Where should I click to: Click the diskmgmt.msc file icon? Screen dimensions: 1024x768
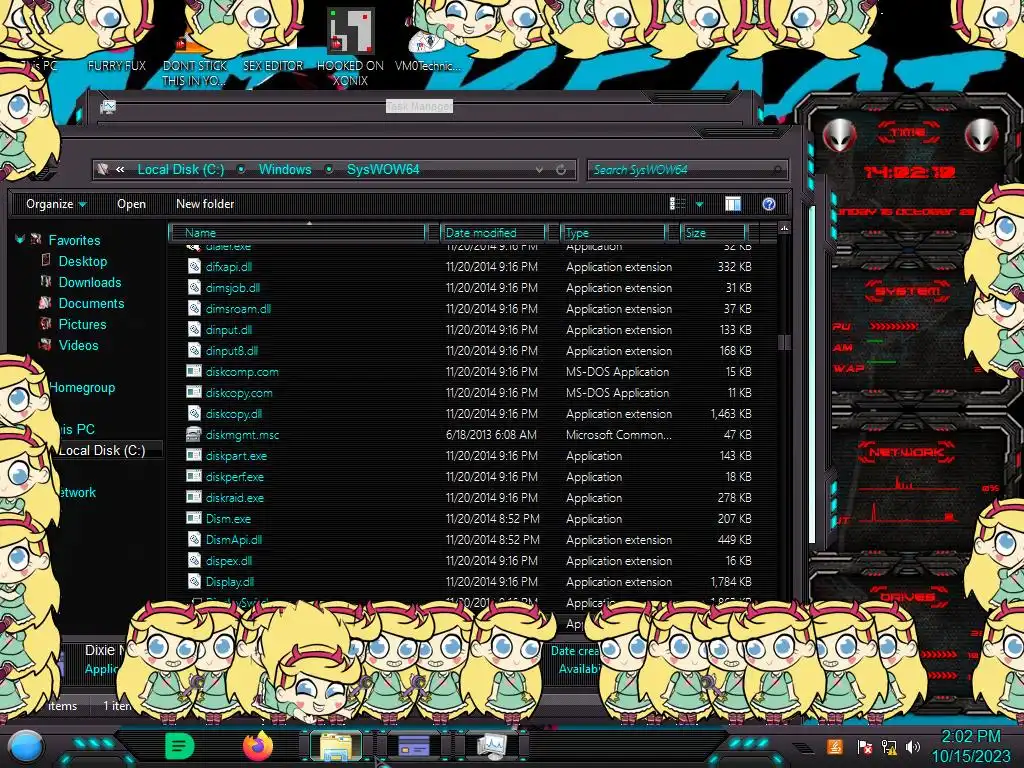pyautogui.click(x=194, y=434)
